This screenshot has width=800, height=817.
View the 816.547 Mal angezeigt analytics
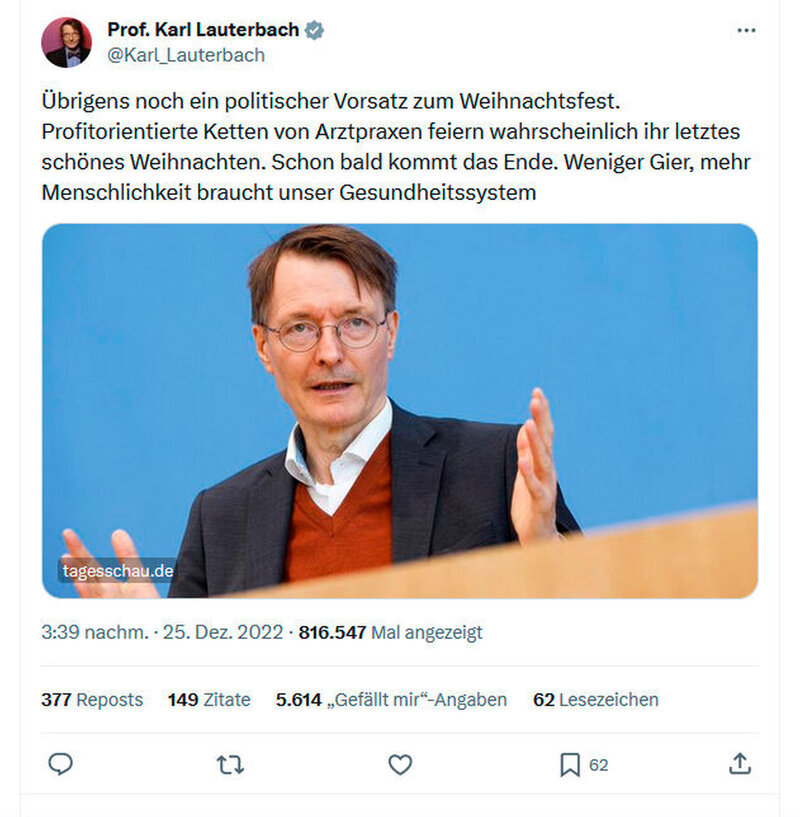(x=390, y=632)
